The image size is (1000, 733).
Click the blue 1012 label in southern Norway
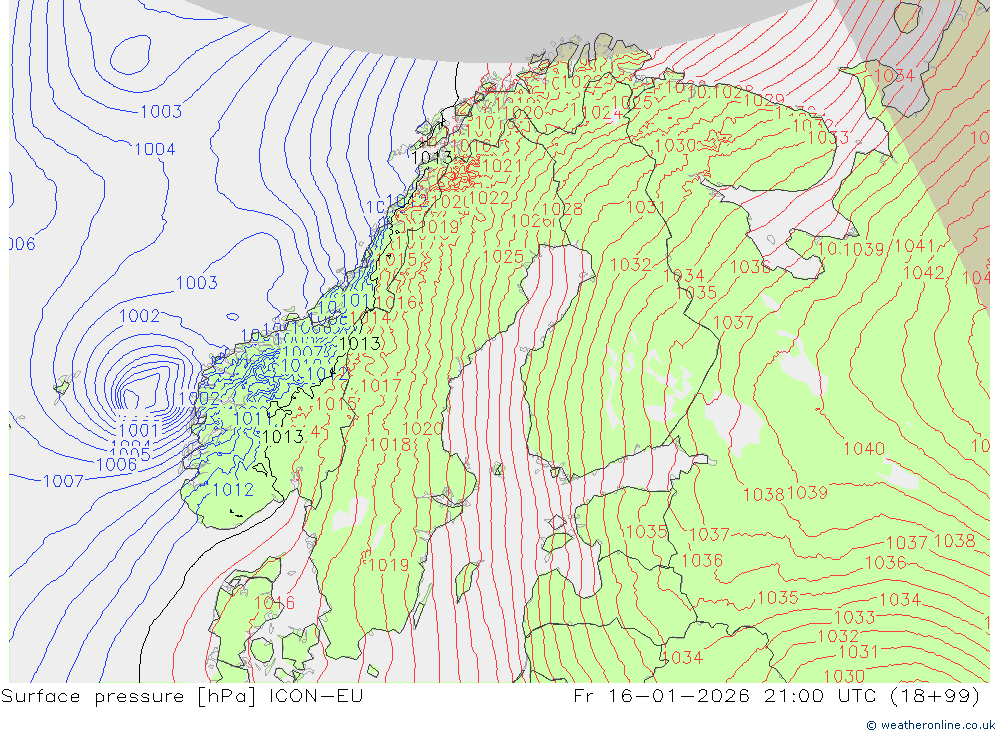233,489
